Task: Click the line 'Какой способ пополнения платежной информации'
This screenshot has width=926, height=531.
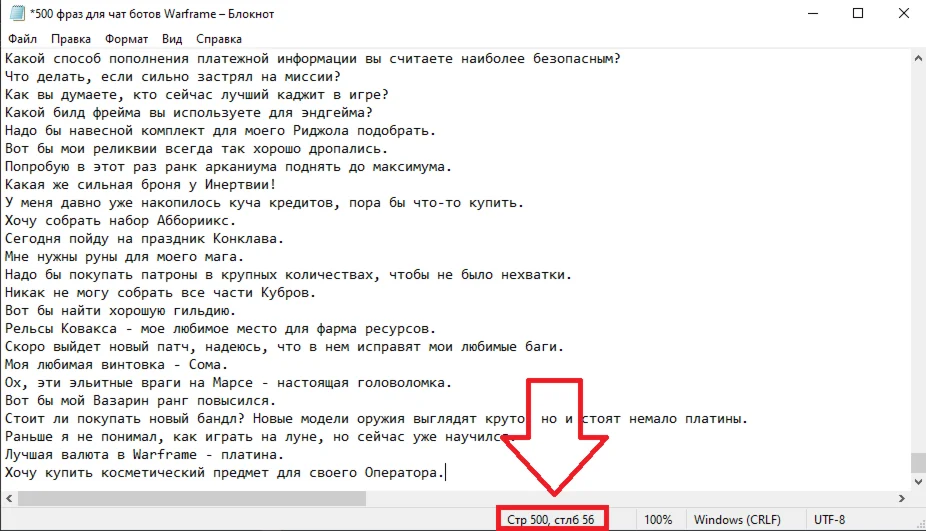Action: tap(313, 58)
